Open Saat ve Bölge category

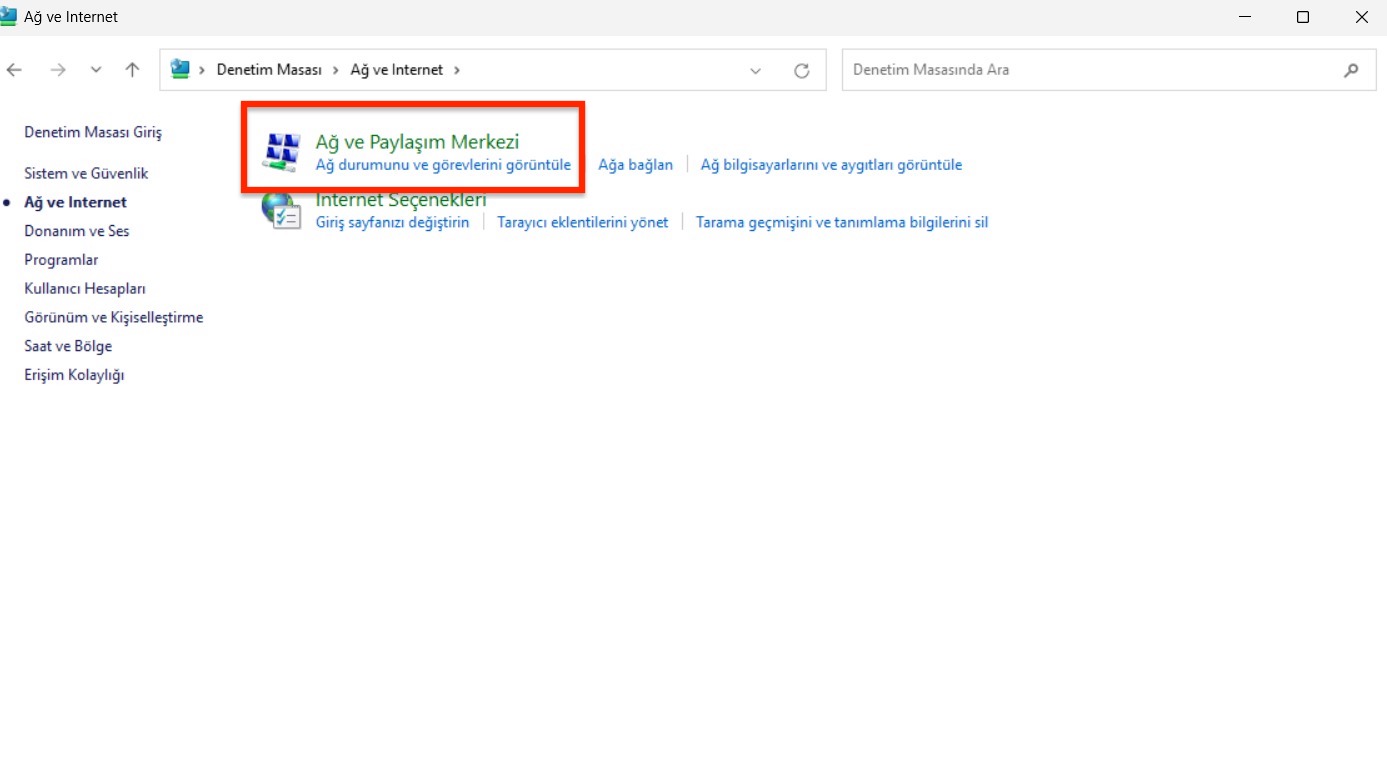(68, 346)
